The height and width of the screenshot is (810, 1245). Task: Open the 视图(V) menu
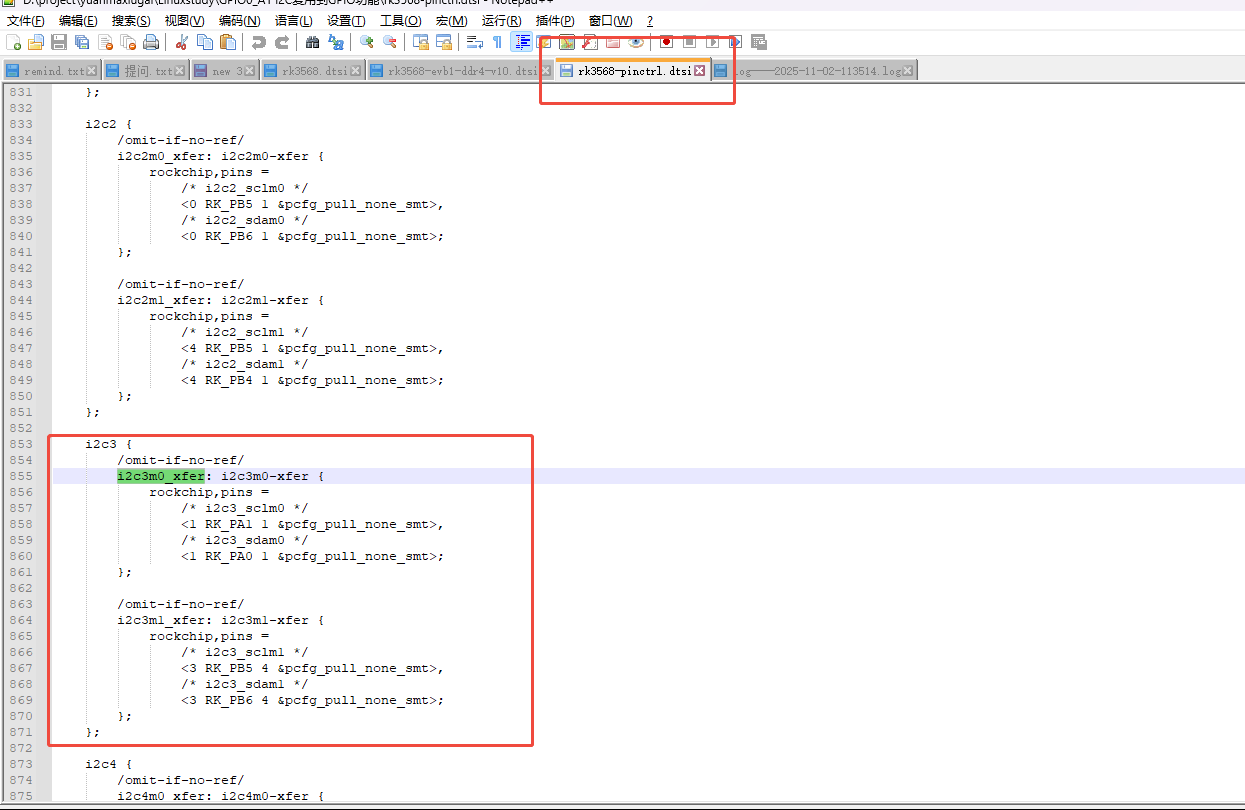184,21
